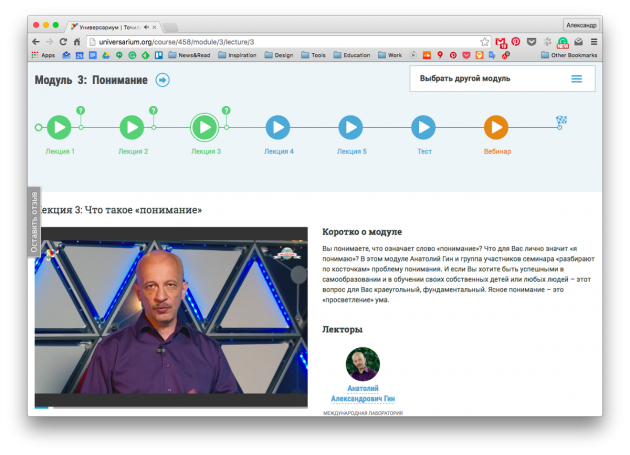
Task: Open Лекция 5 blue play icon
Action: click(x=350, y=127)
